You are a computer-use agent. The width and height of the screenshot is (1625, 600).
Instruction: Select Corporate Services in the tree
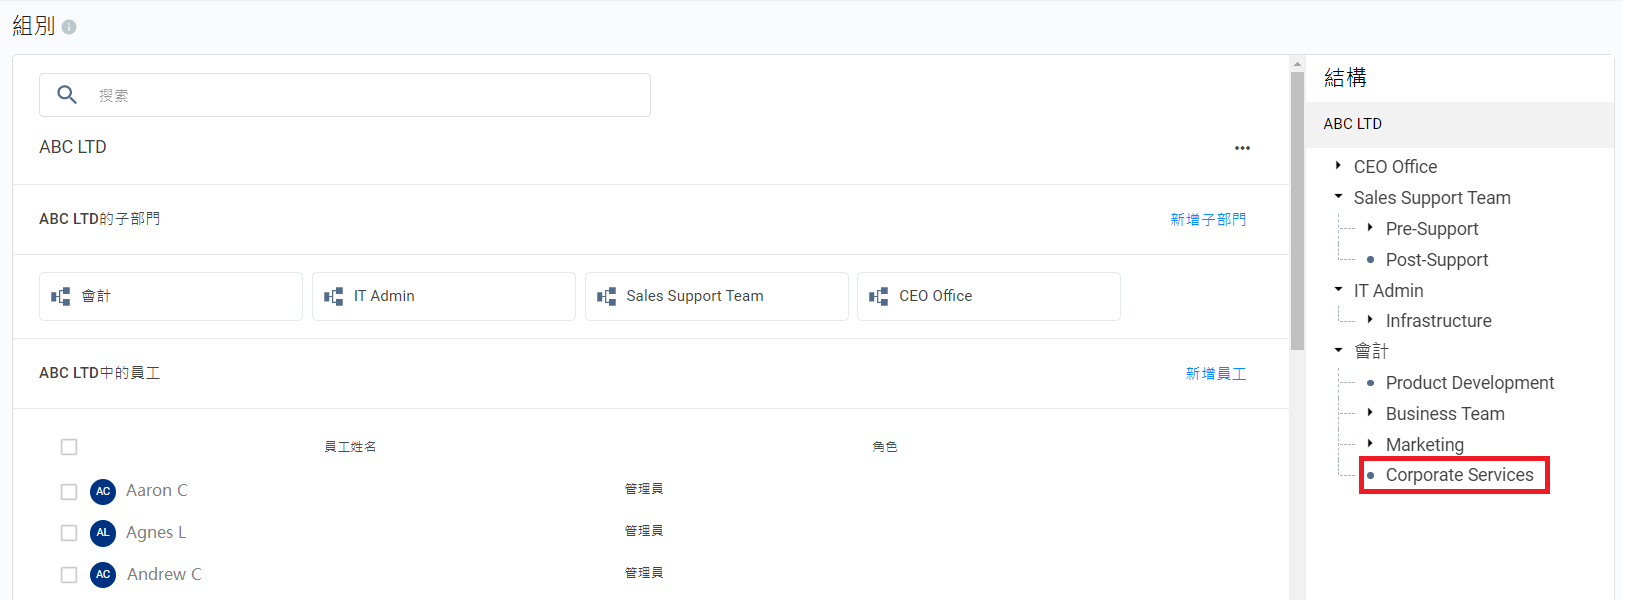1460,475
